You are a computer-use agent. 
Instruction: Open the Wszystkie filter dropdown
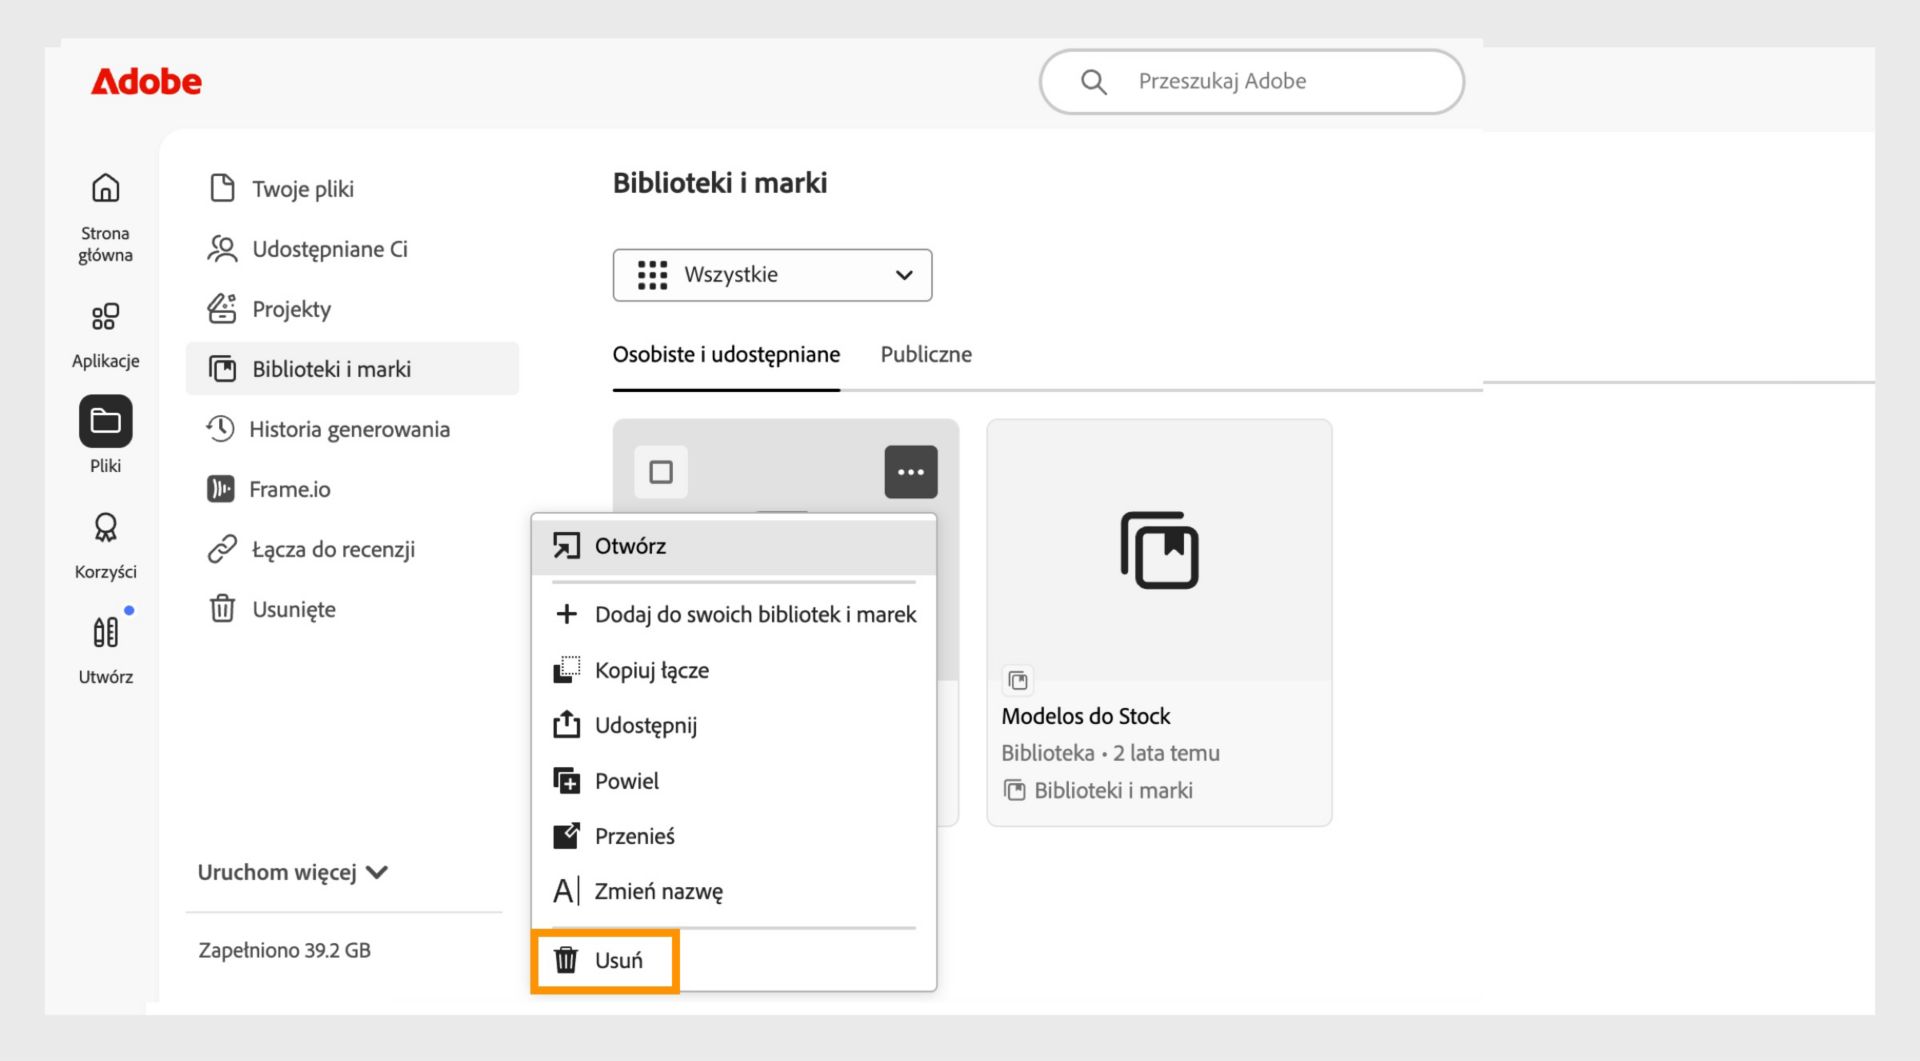(772, 275)
